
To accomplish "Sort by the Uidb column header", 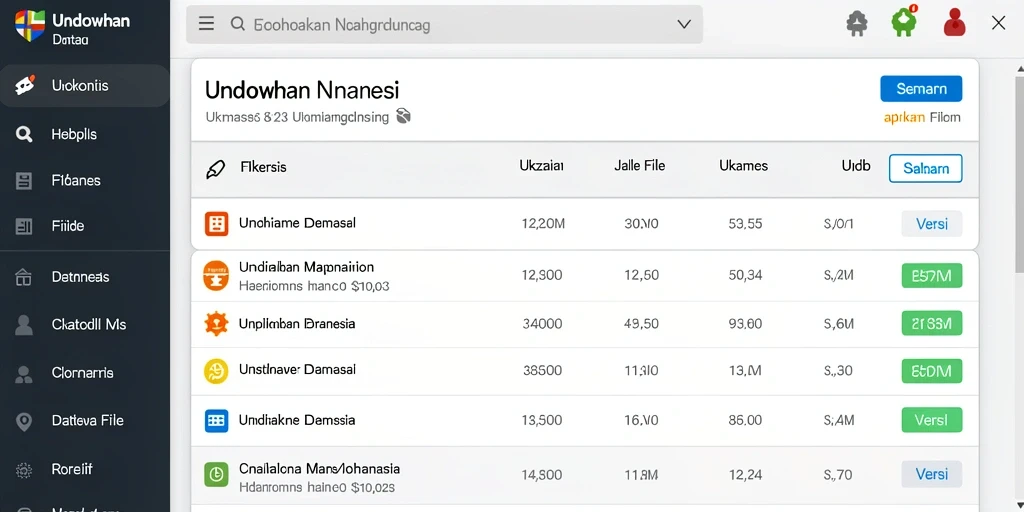I will [x=856, y=166].
